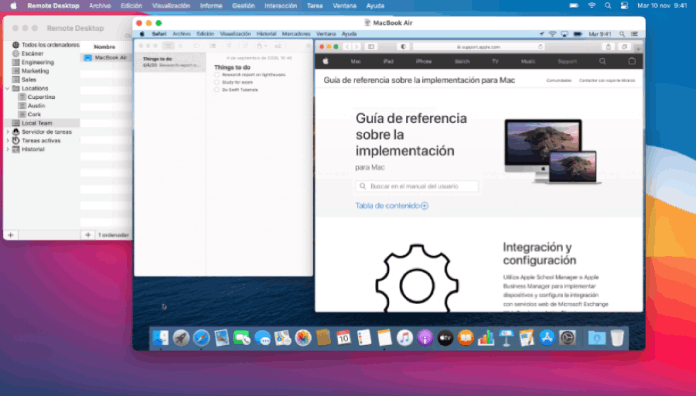The width and height of the screenshot is (696, 396).
Task: Click 'Comunidades' link on support page
Action: 558,80
